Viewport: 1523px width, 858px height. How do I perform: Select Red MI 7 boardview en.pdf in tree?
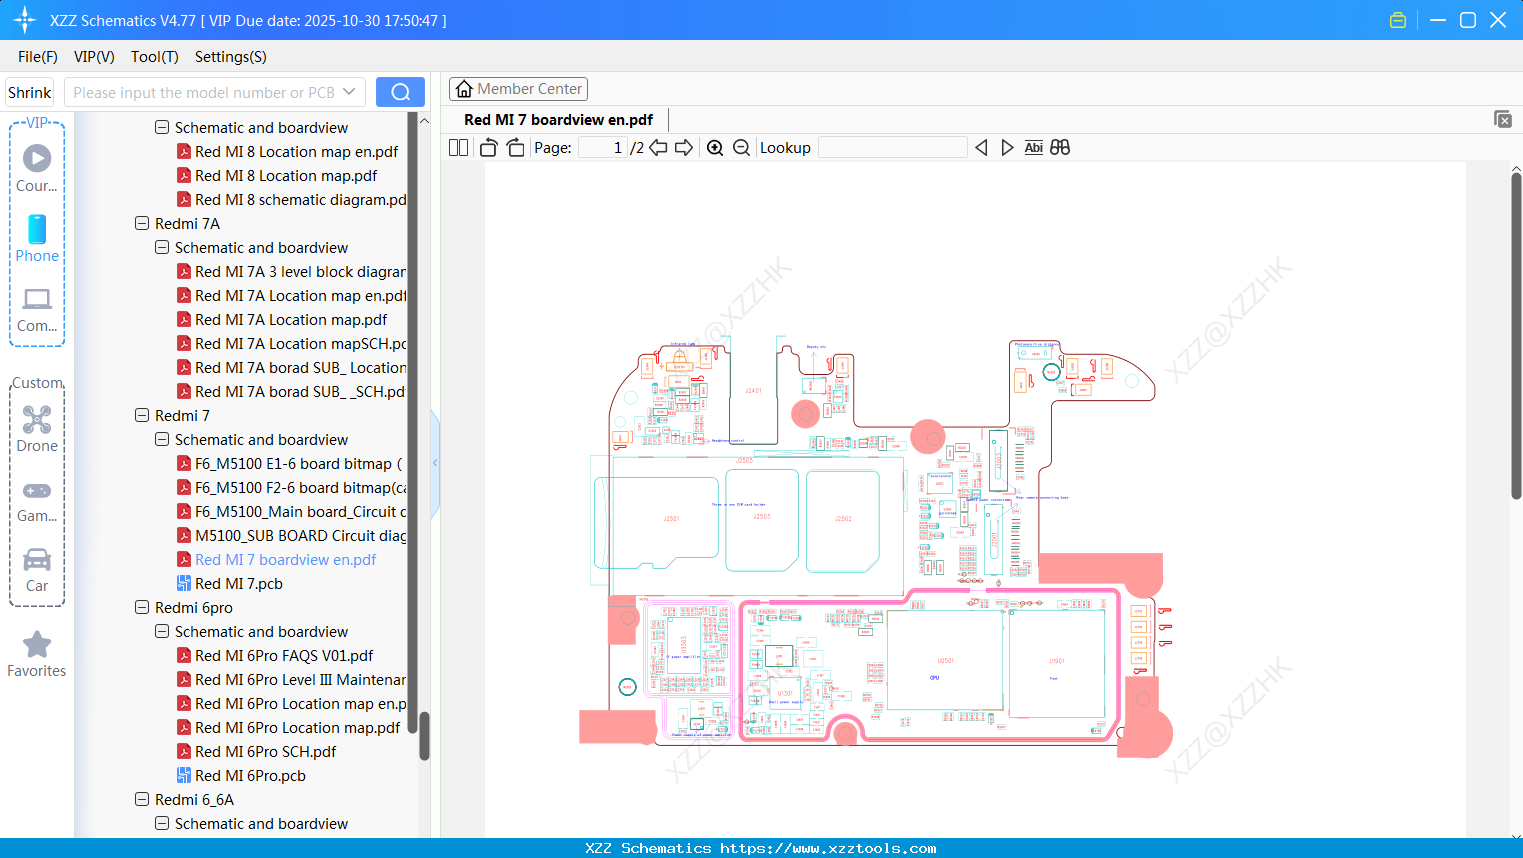pos(286,560)
